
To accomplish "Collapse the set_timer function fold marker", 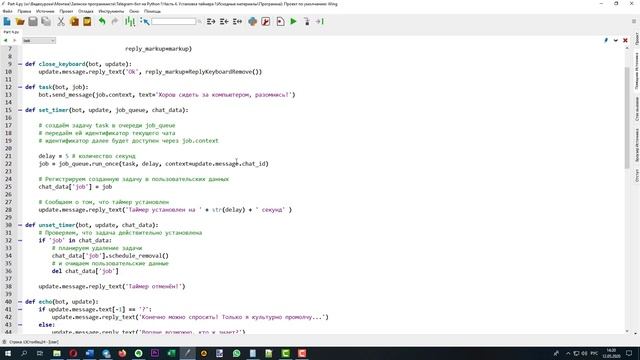I will pos(20,110).
